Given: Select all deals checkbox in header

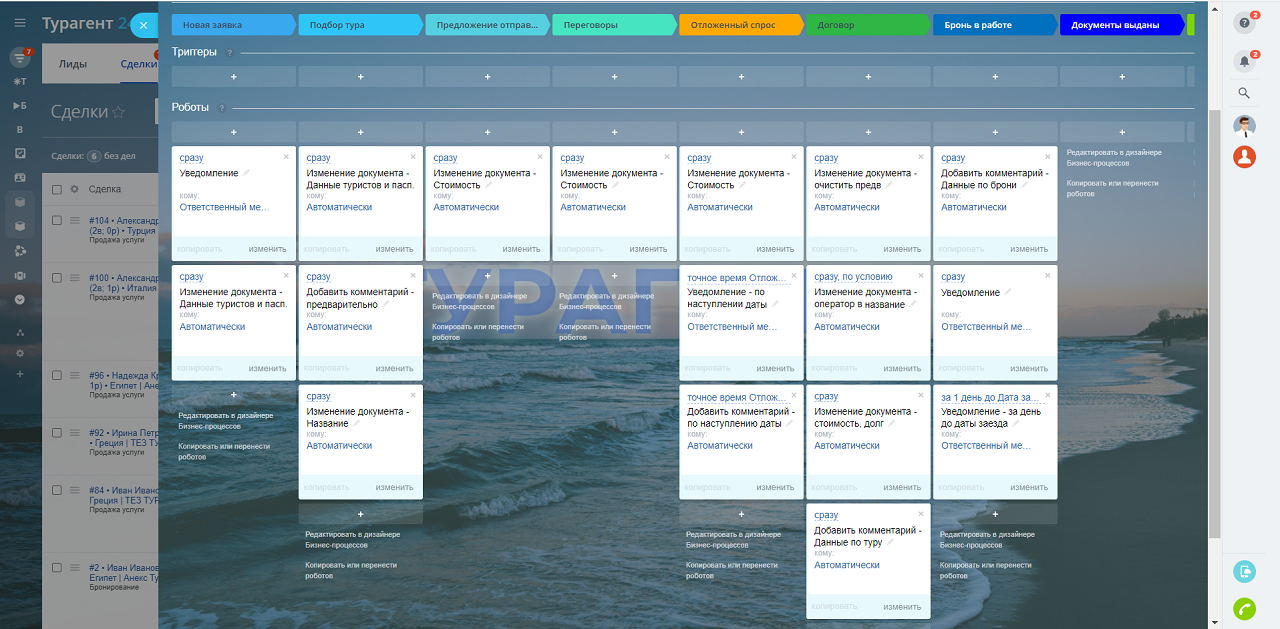Looking at the screenshot, I should [x=57, y=189].
